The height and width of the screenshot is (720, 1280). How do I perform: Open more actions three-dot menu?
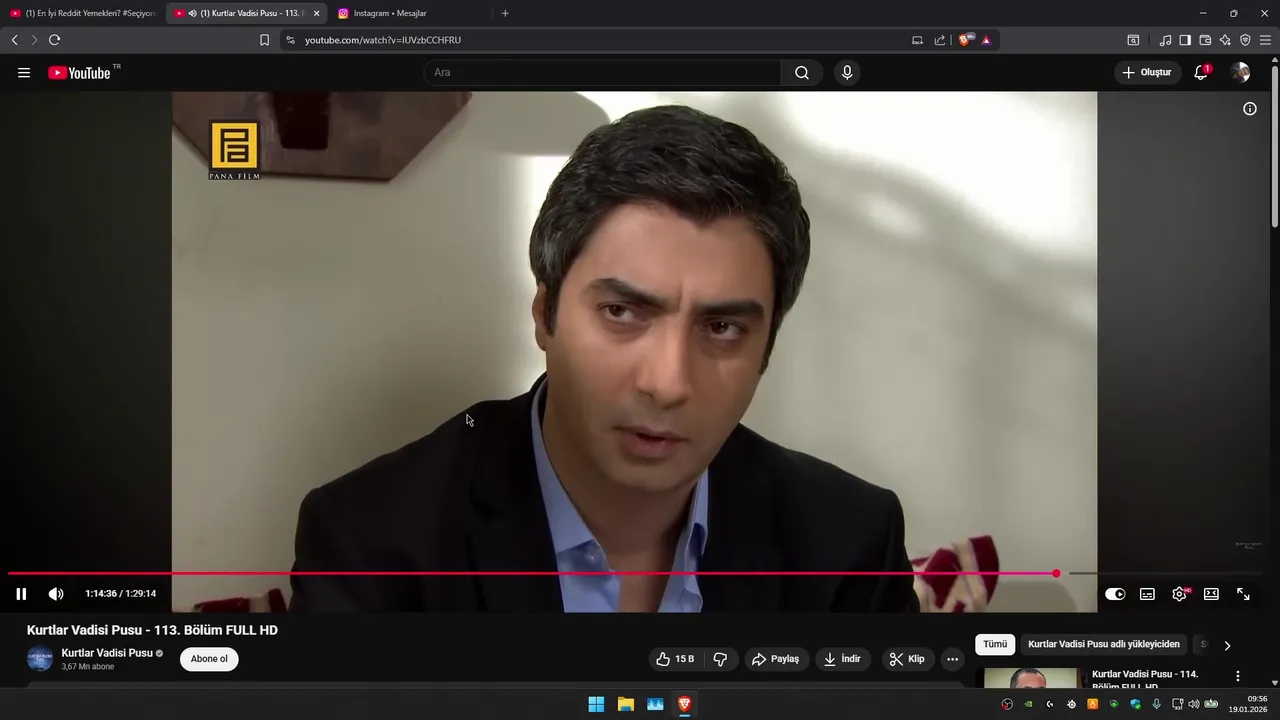952,659
